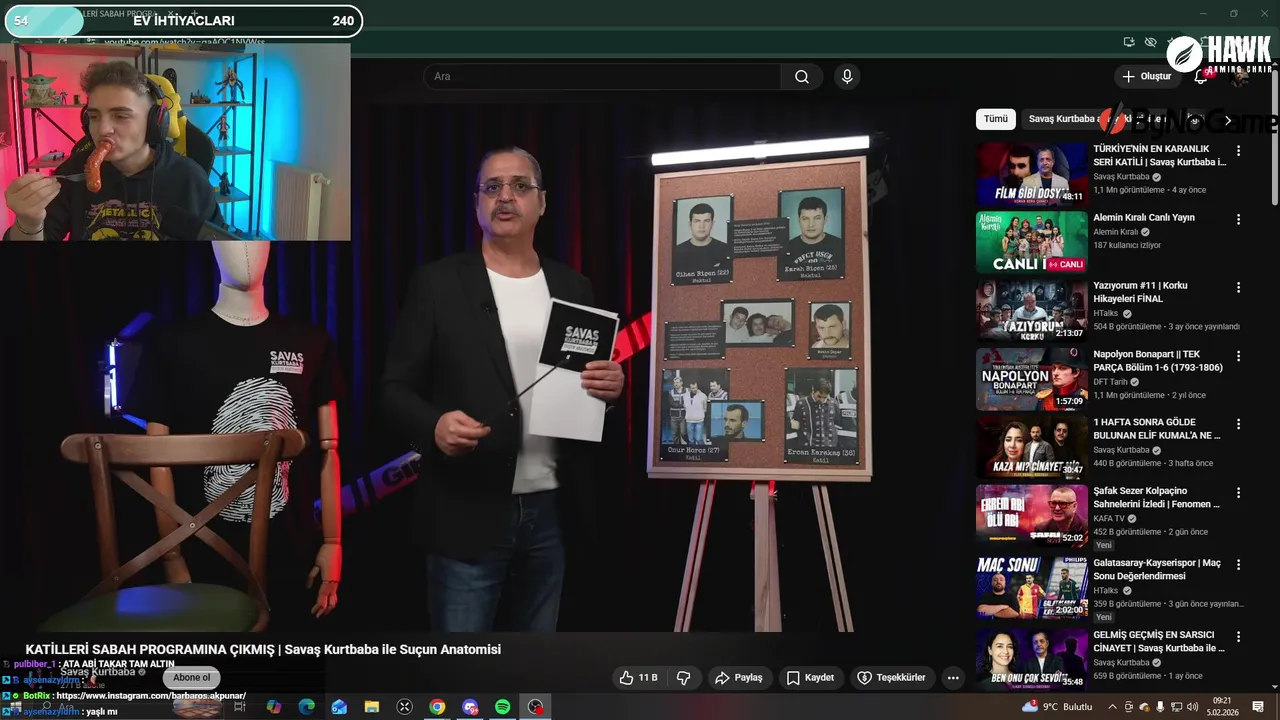Click the Savaş Kurtbaba channel name under video

click(x=97, y=672)
